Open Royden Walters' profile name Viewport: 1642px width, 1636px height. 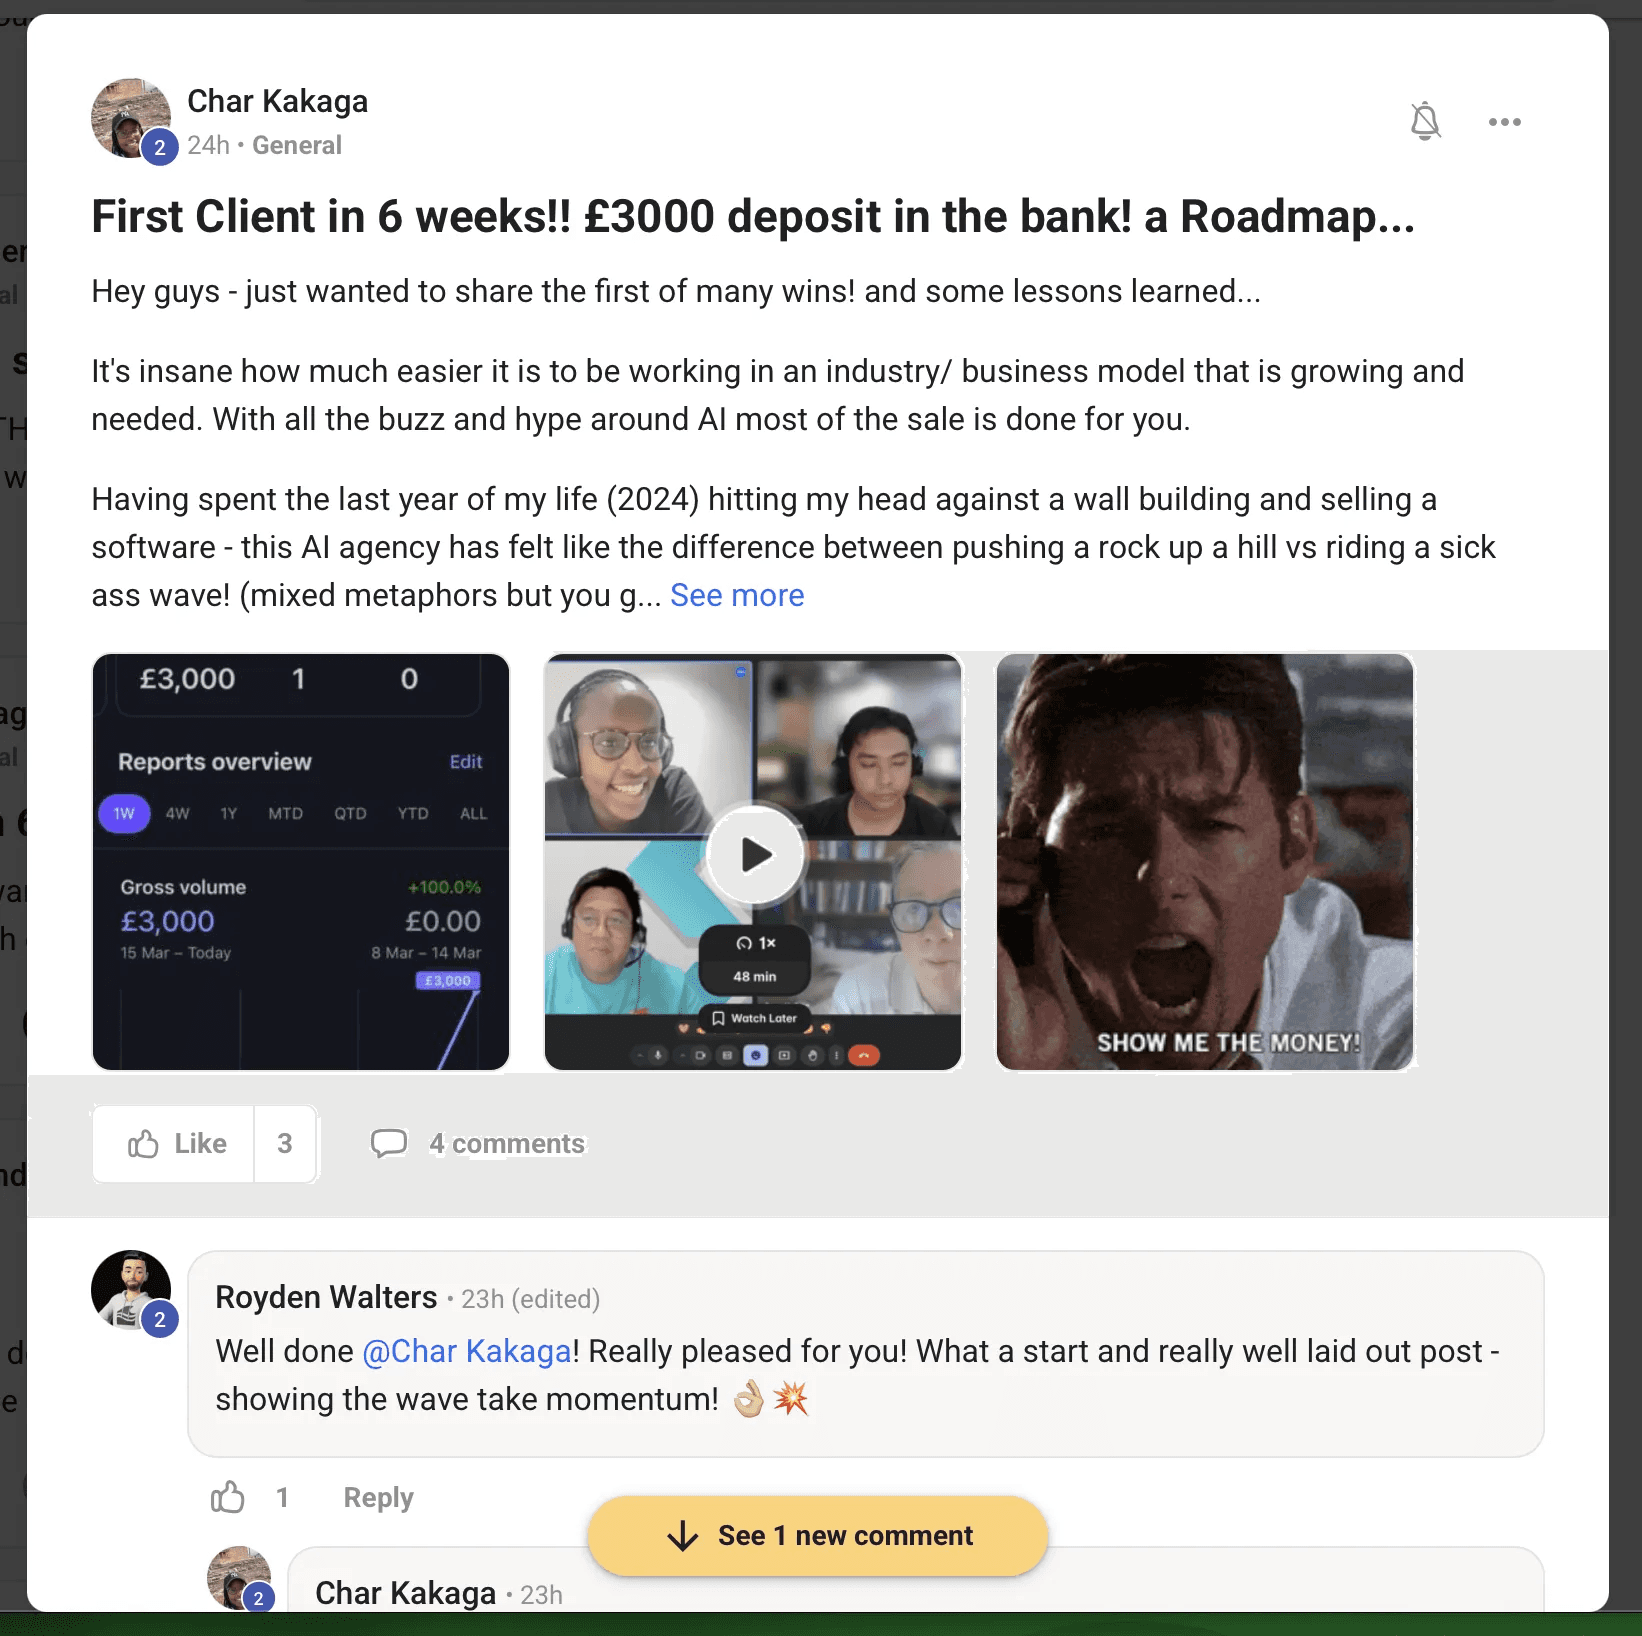click(x=326, y=1297)
